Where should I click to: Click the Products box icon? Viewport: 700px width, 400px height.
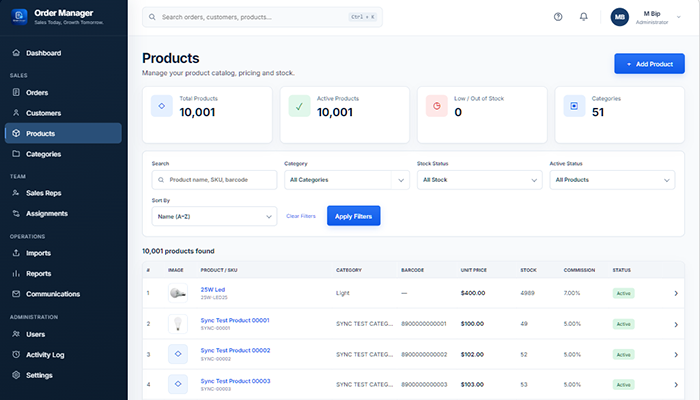click(x=16, y=133)
